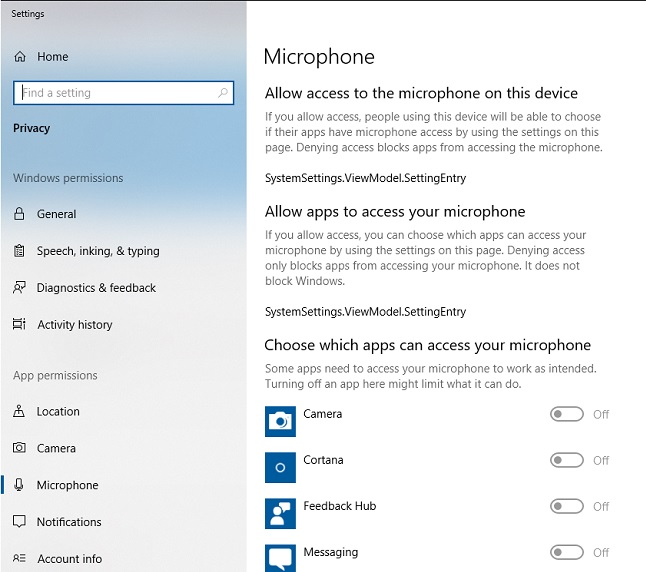Click the Home icon in sidebar
Screen dimensions: 646x572
(x=20, y=56)
